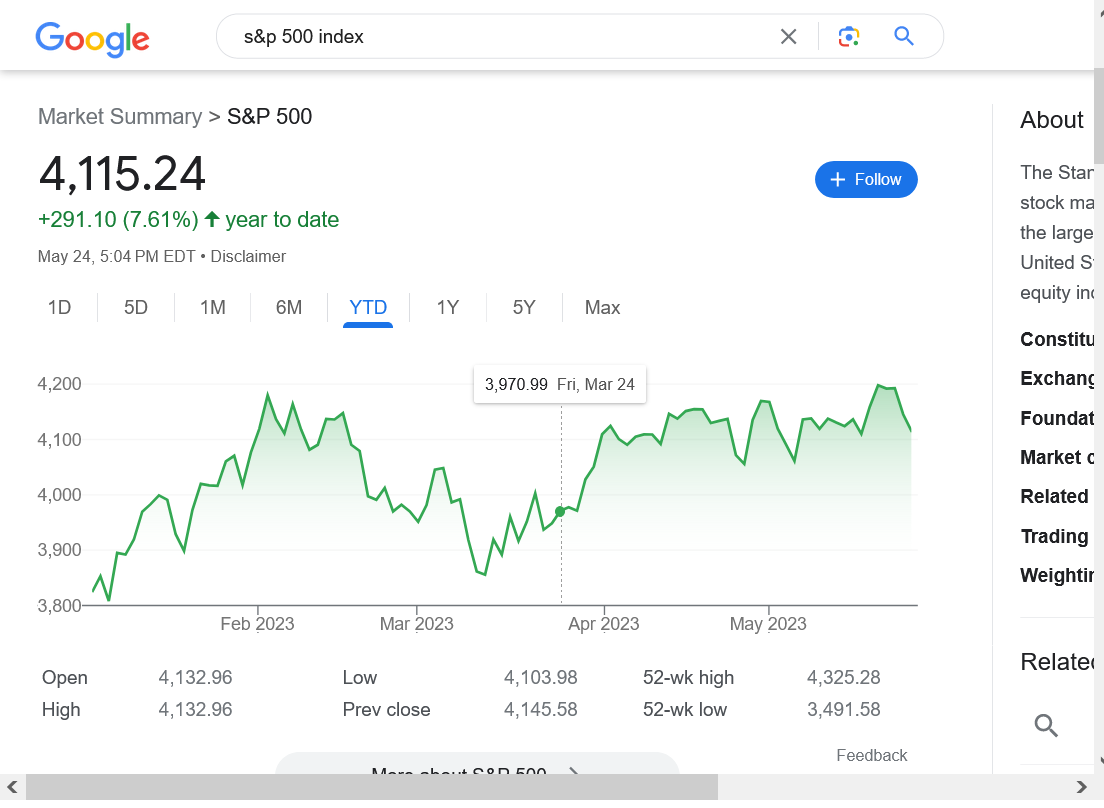Select the Max chart range
The image size is (1104, 808).
pos(602,308)
